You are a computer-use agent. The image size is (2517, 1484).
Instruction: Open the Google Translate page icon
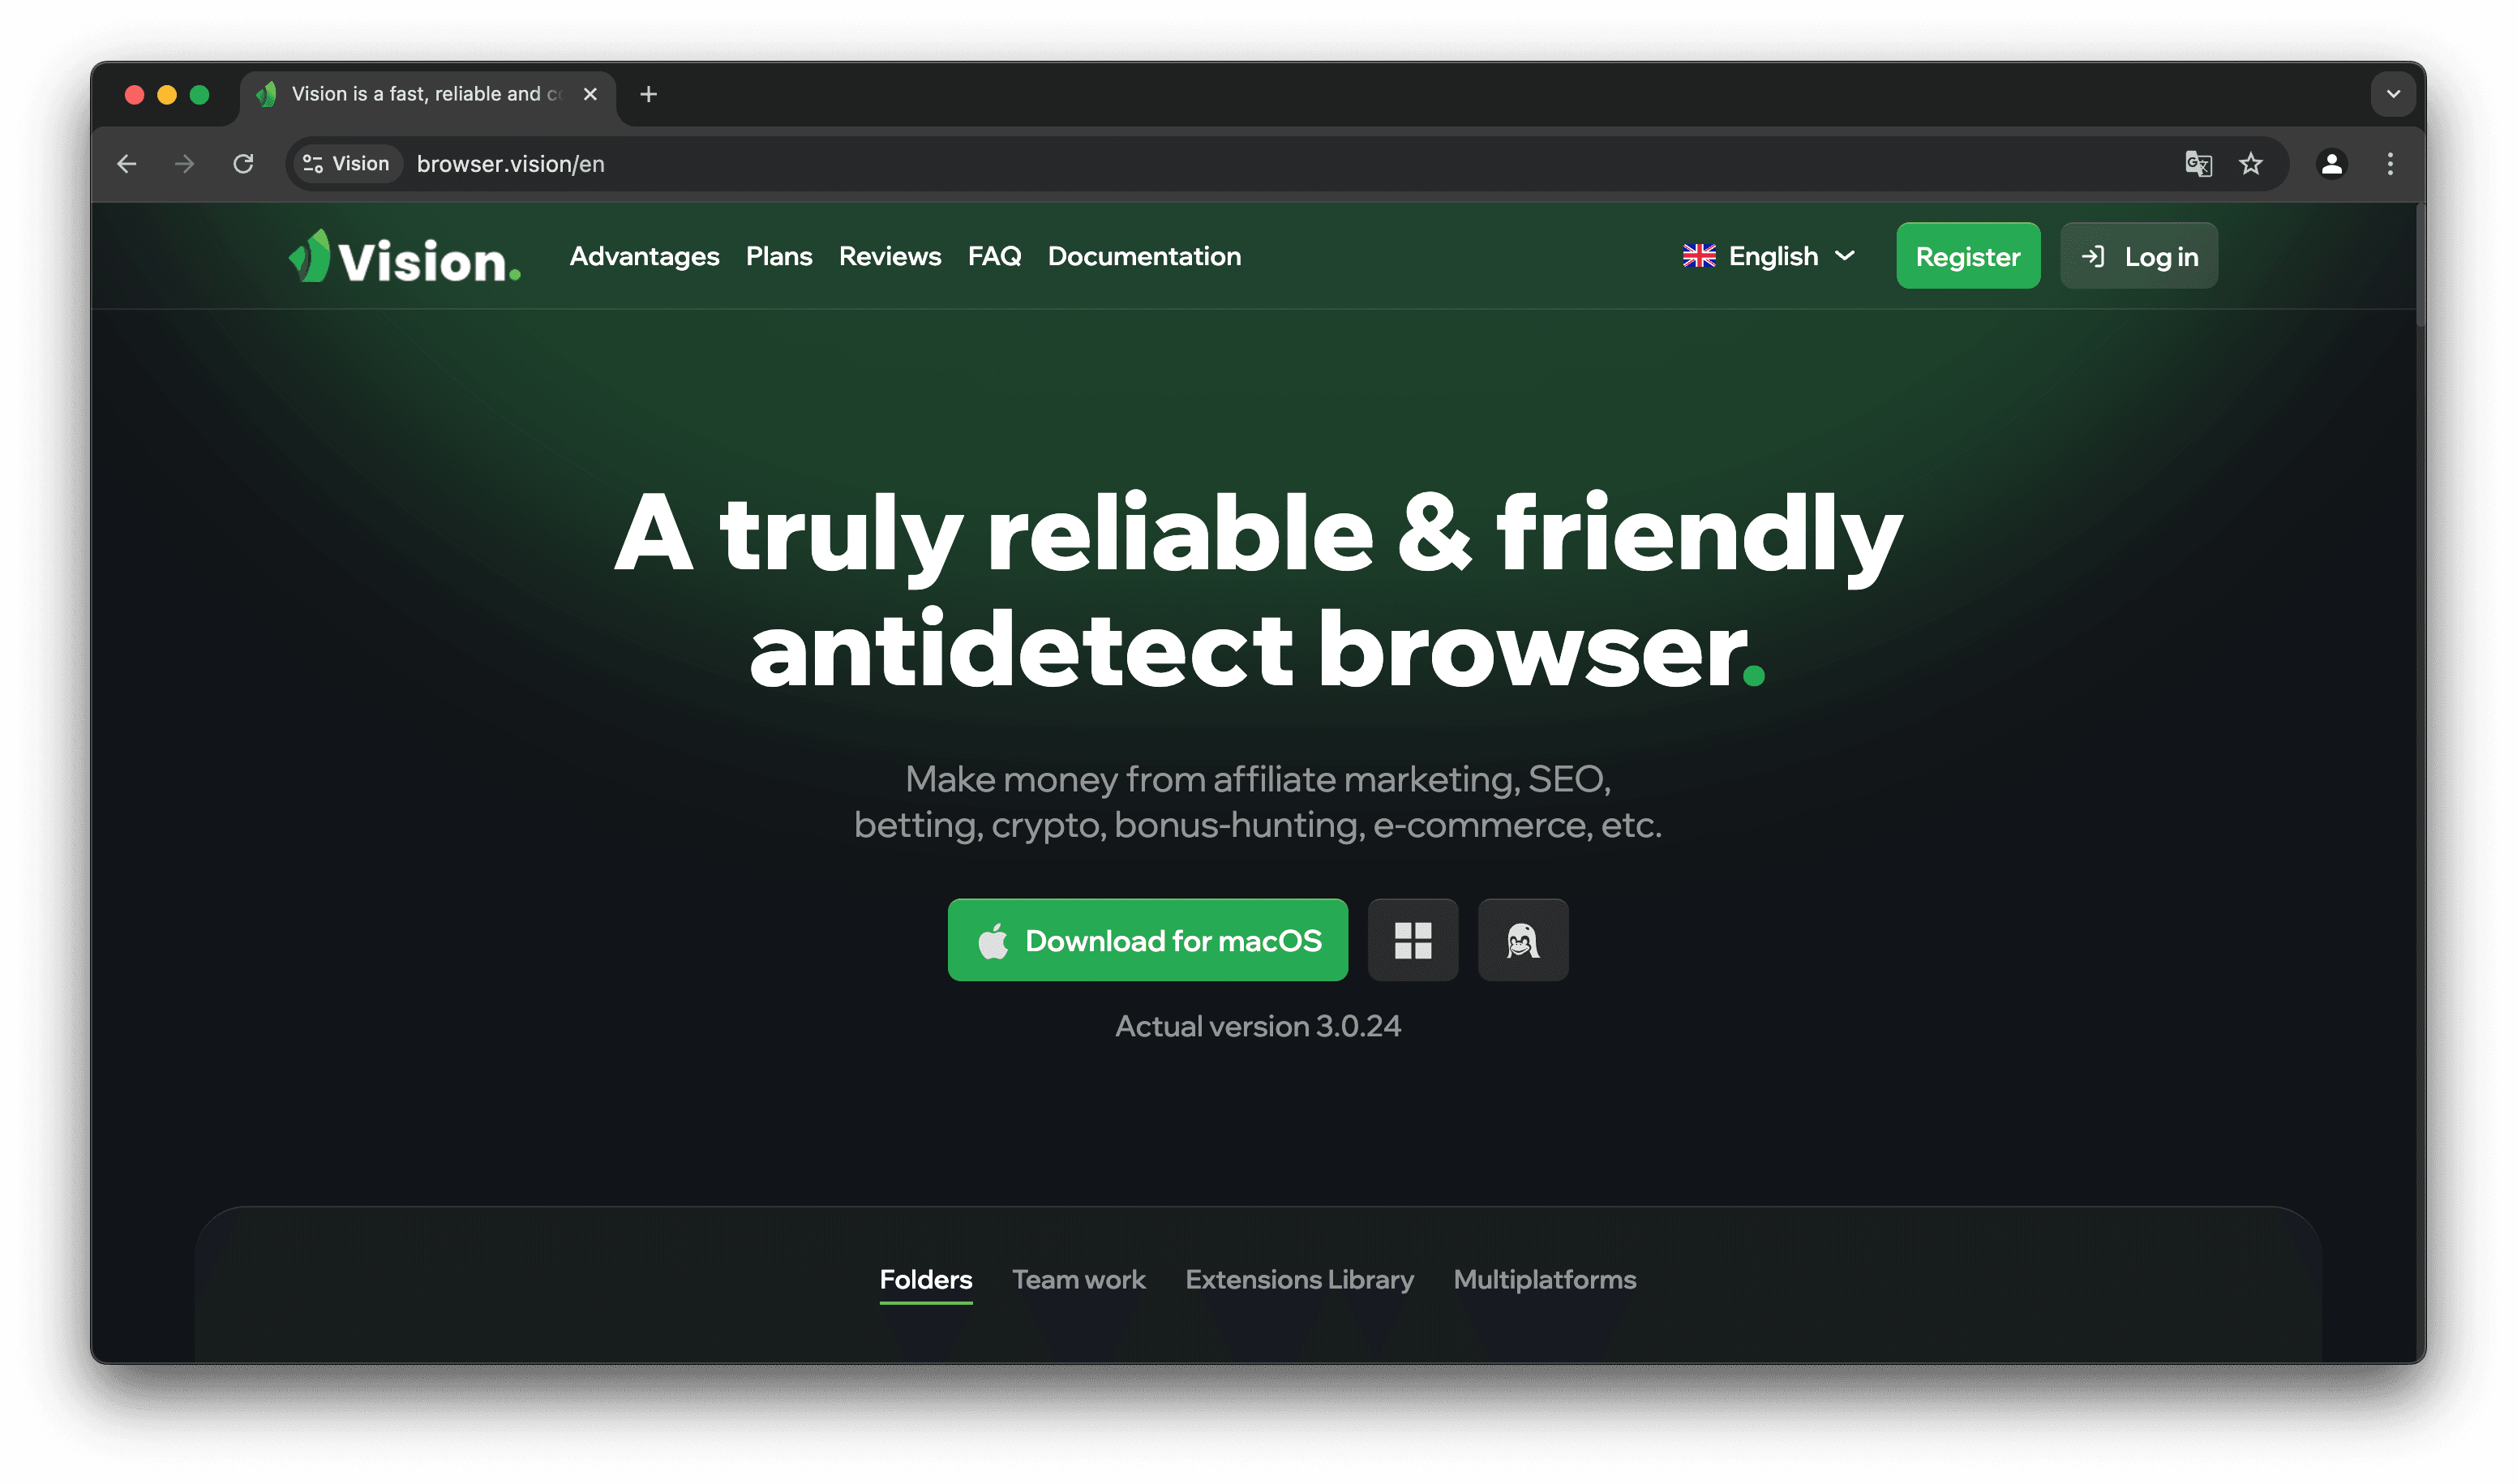2198,164
